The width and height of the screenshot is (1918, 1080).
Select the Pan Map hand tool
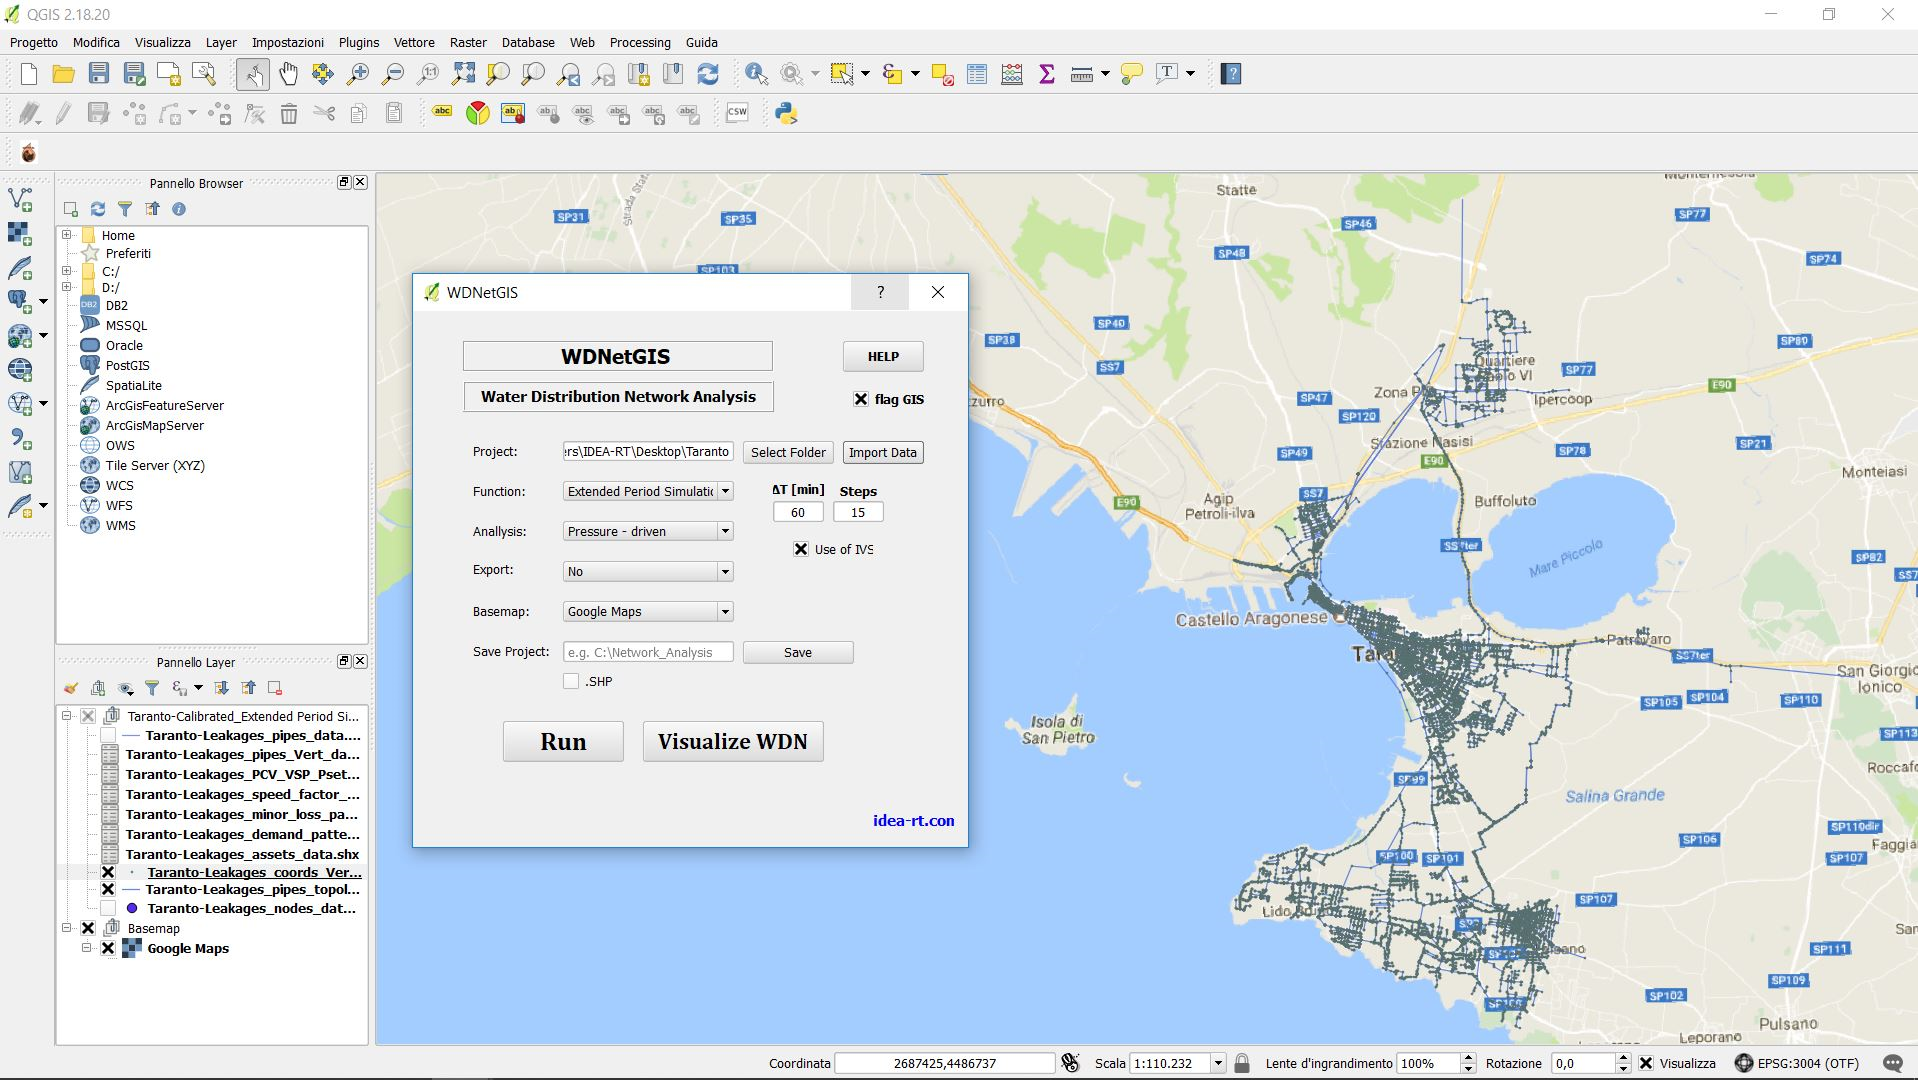point(288,73)
